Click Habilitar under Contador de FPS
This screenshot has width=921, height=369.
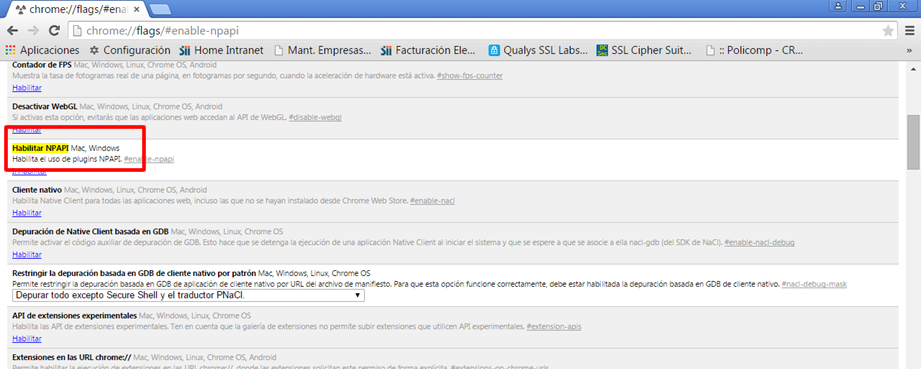coord(27,88)
